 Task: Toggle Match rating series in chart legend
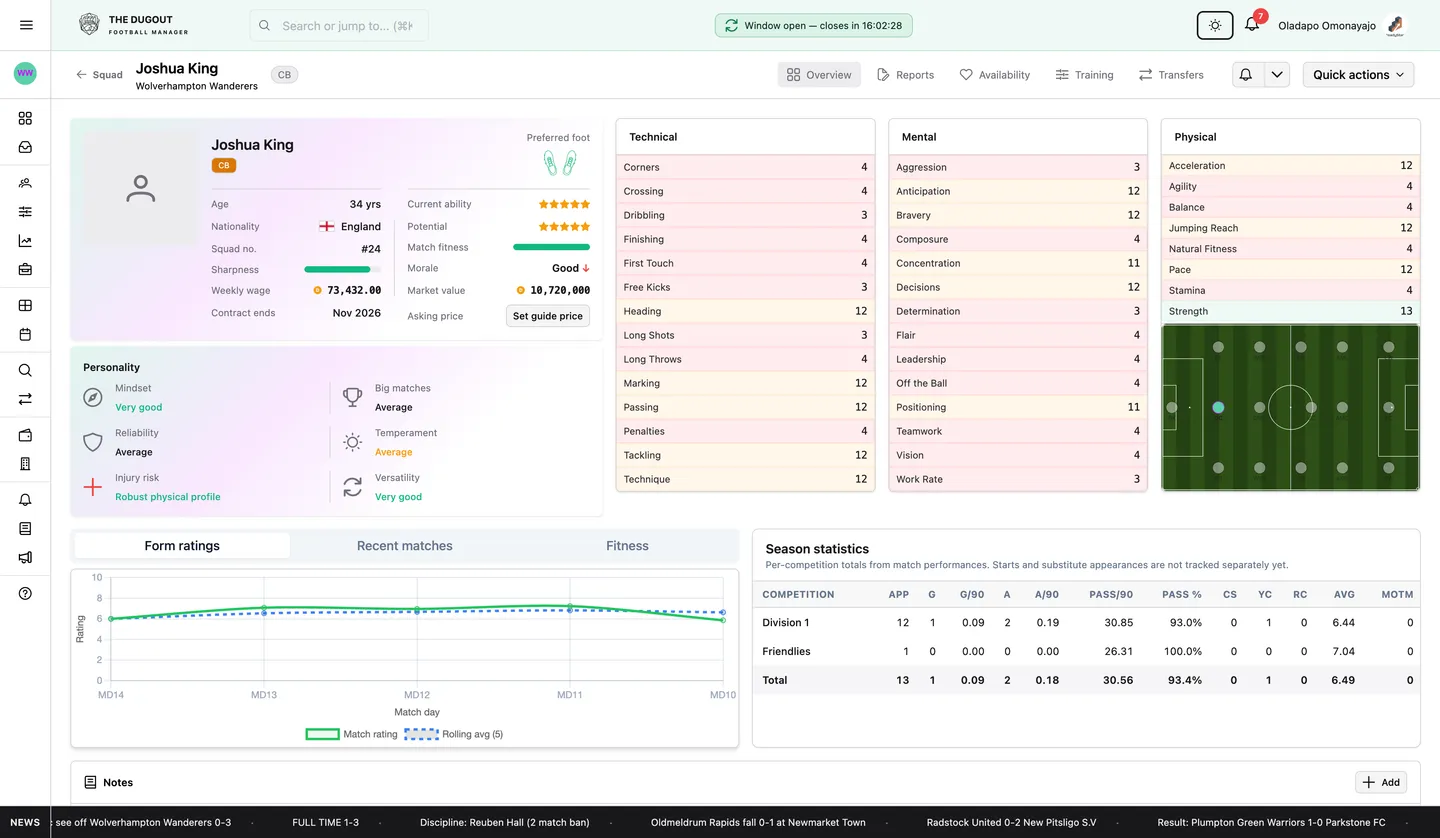(x=351, y=734)
